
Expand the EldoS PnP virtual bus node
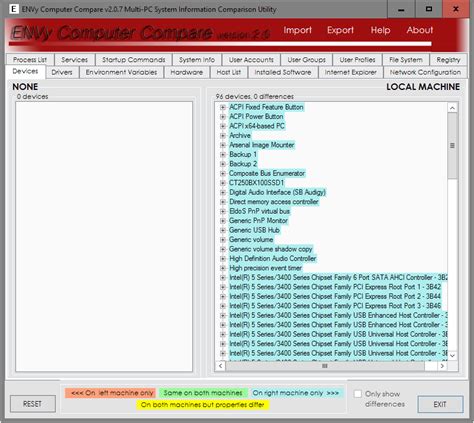click(x=223, y=211)
